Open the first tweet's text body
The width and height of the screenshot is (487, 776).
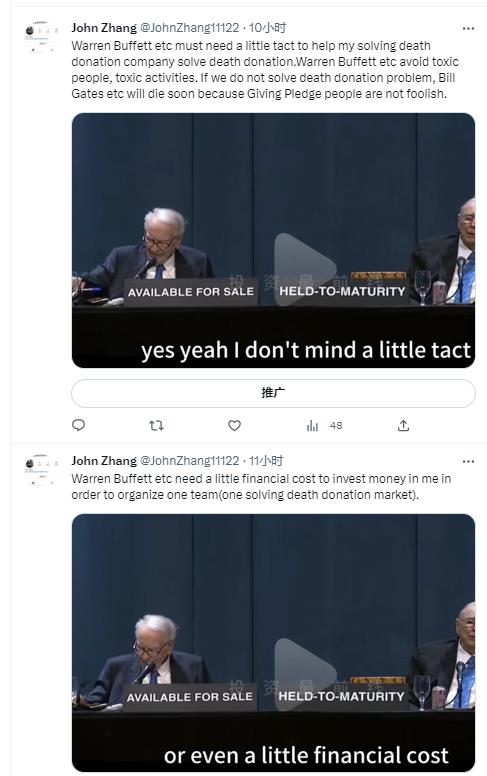point(265,70)
